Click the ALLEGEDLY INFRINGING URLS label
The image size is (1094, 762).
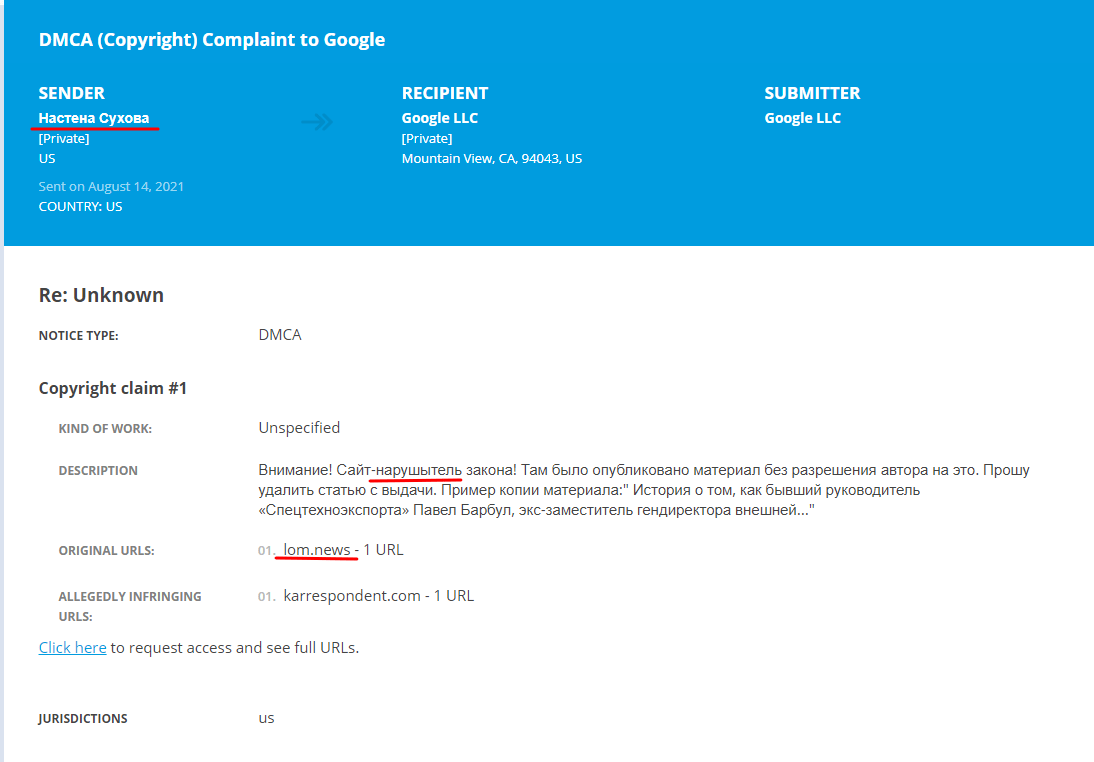point(130,606)
